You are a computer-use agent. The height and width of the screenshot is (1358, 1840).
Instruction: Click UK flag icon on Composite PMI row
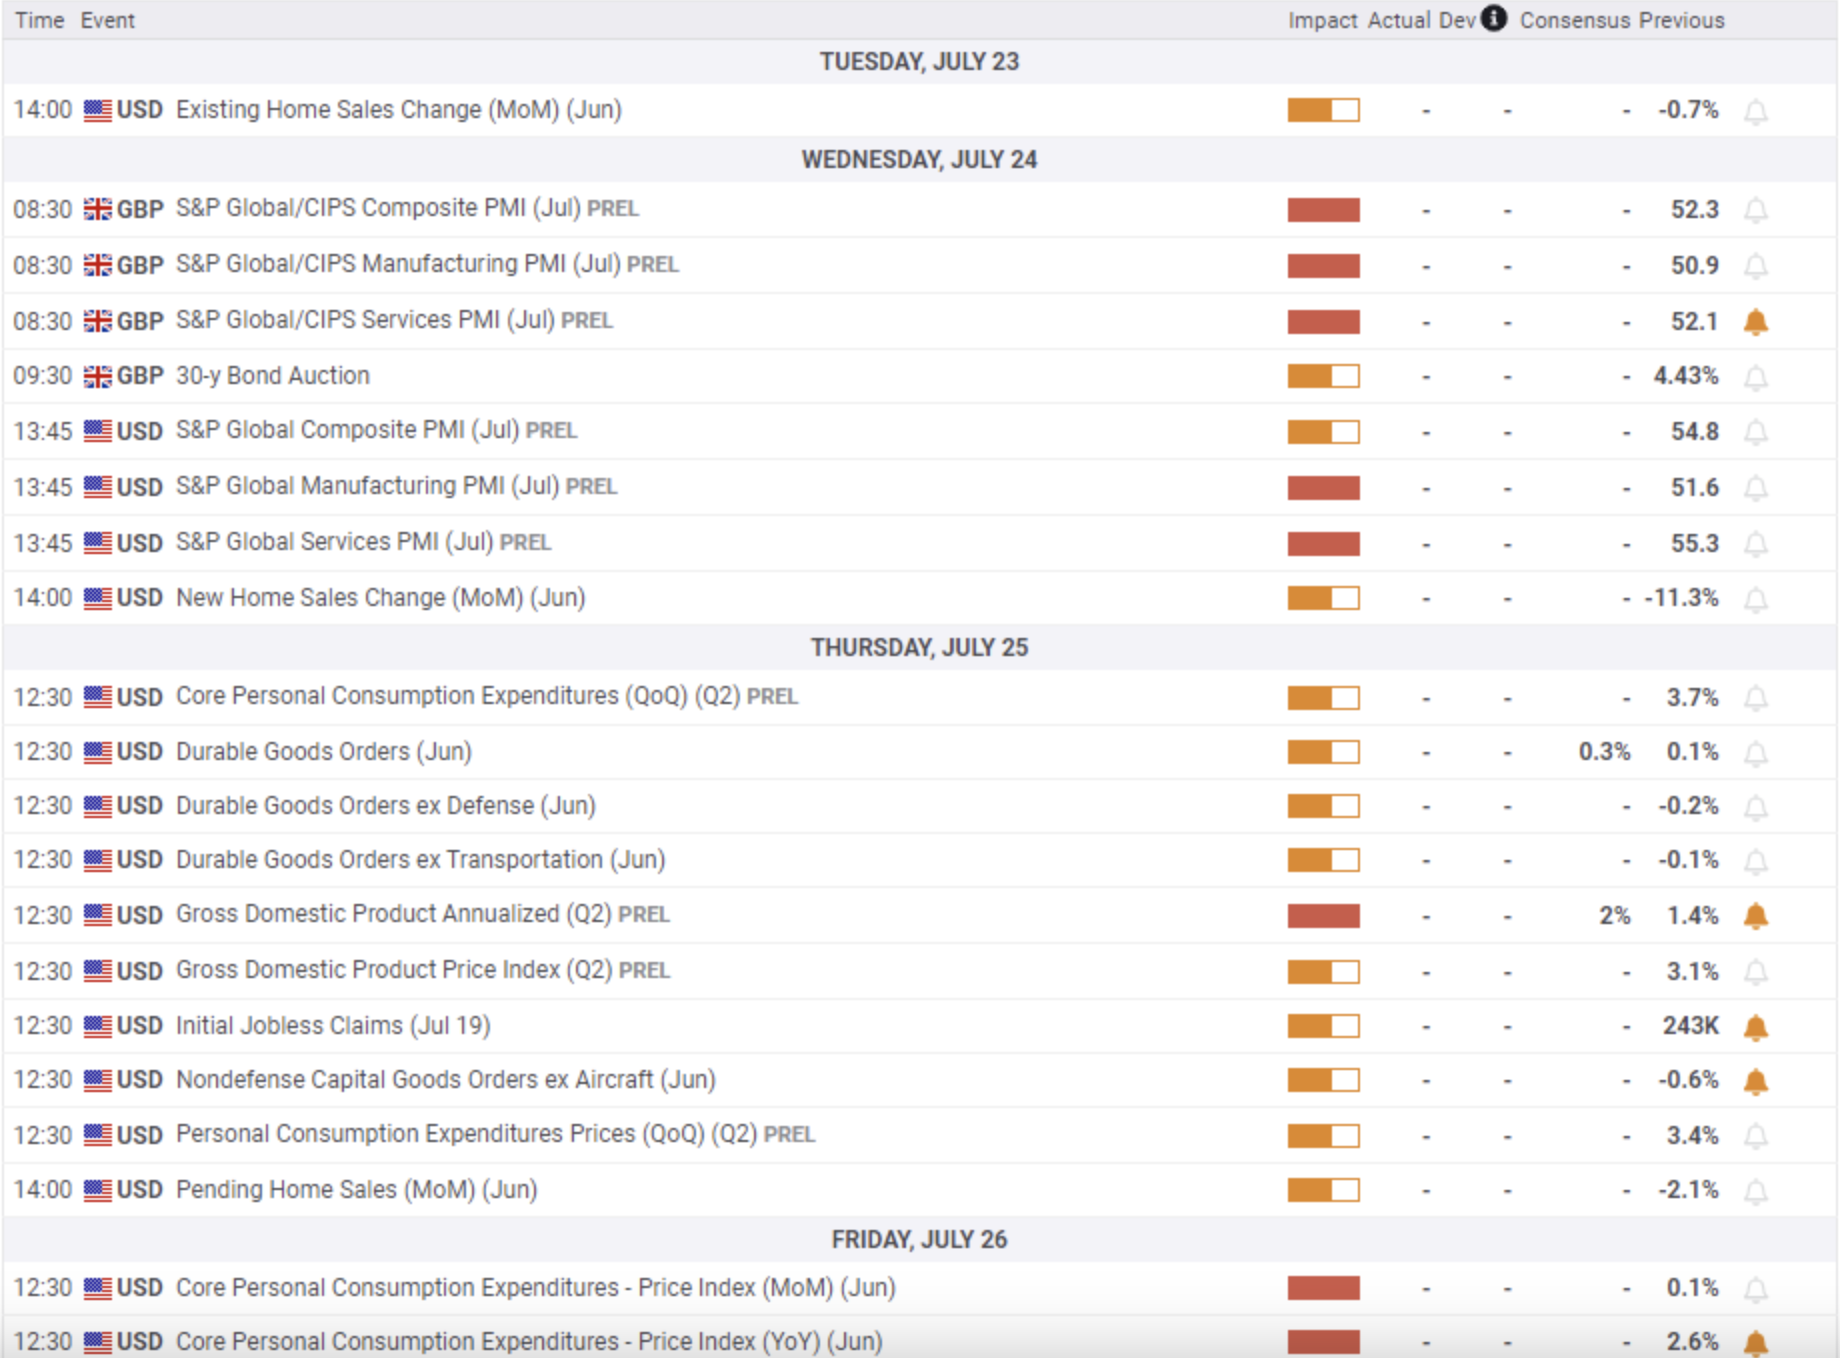coord(97,209)
